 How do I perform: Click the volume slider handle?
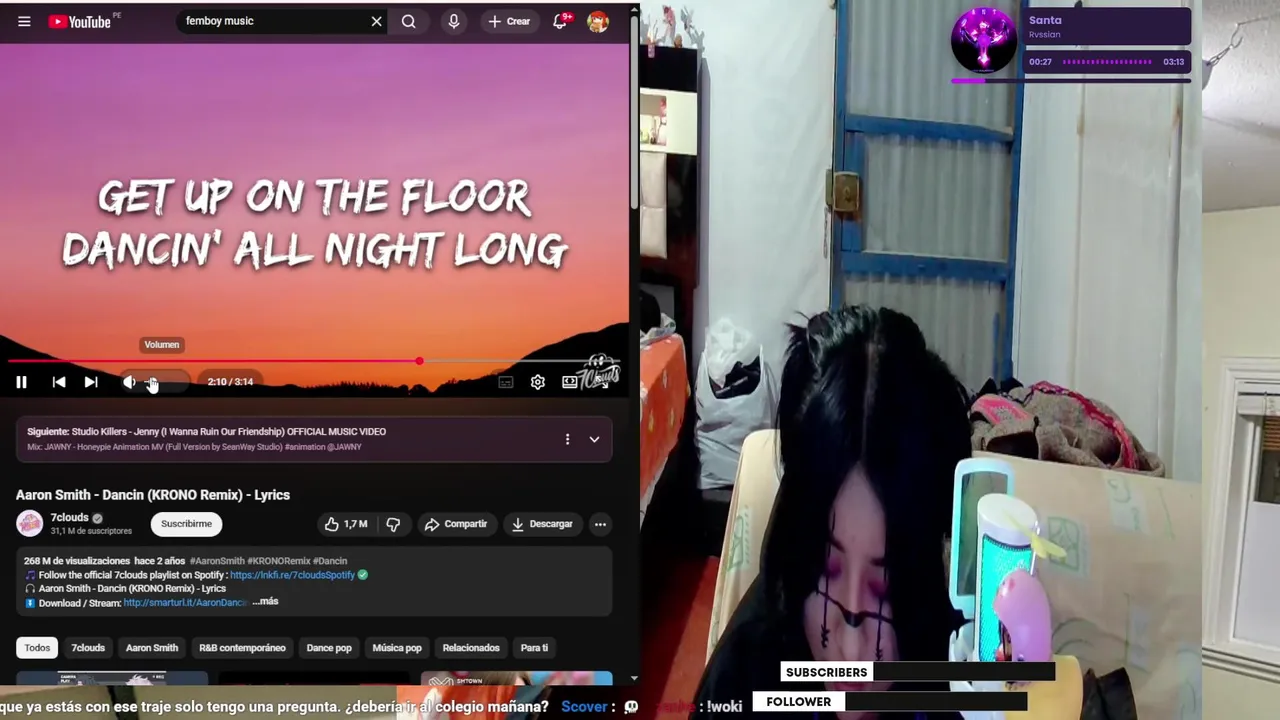tap(152, 382)
